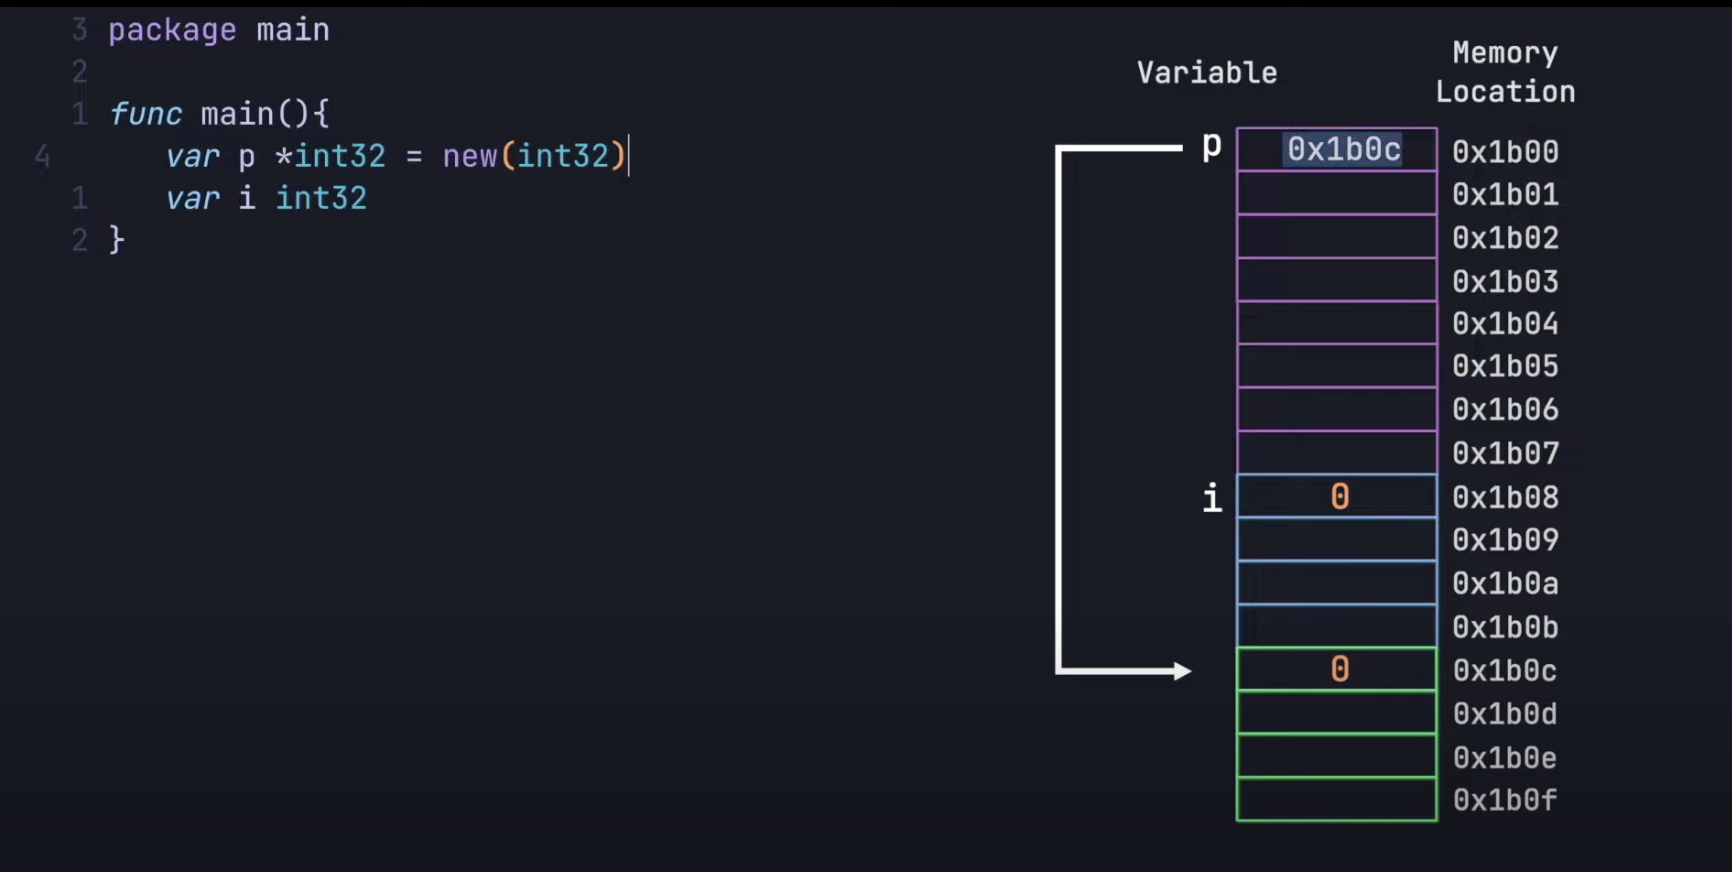The width and height of the screenshot is (1732, 872).
Task: Click the empty green cell at address 0x1b0e
Action: click(1336, 756)
